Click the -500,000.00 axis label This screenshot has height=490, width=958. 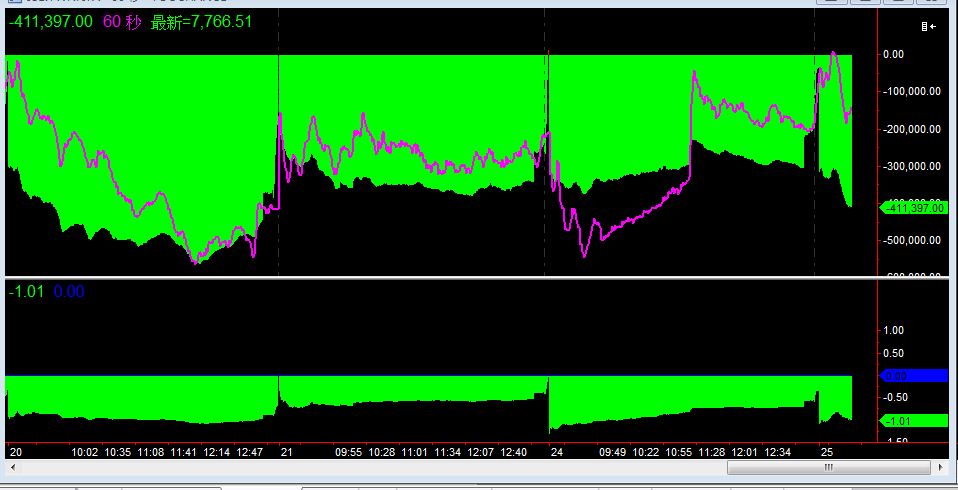pos(911,241)
